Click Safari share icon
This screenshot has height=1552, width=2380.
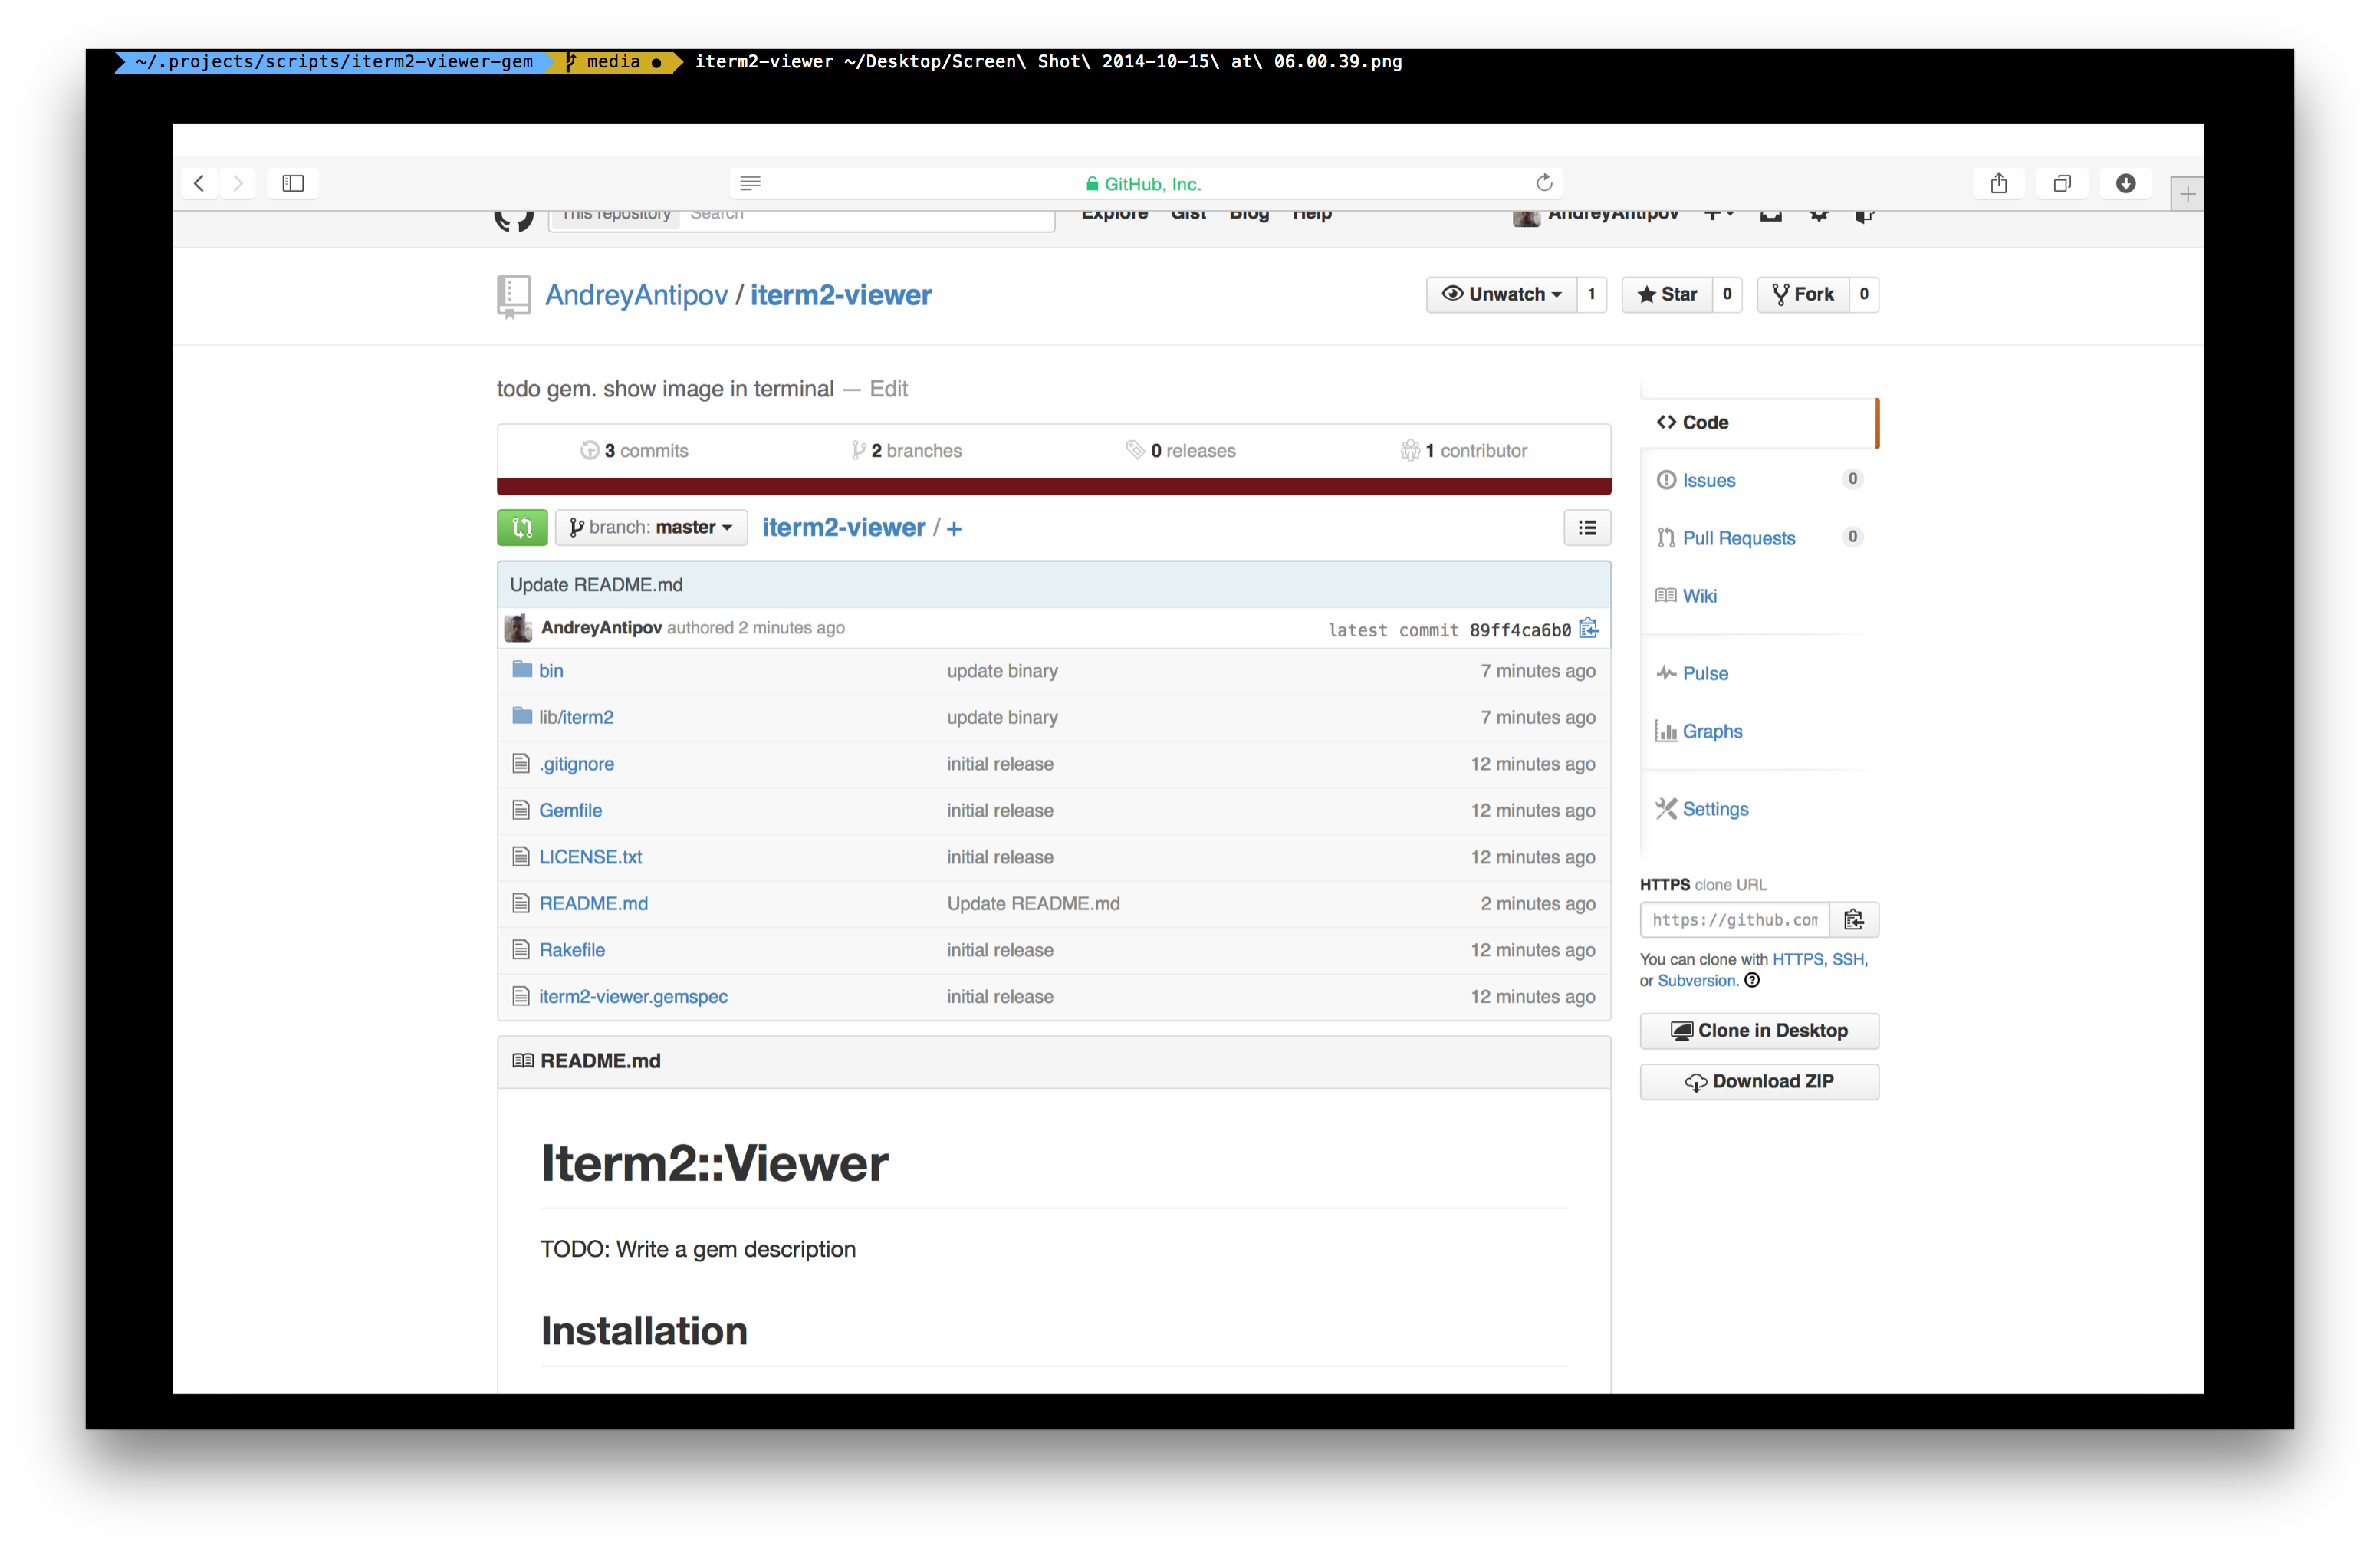(x=1998, y=183)
